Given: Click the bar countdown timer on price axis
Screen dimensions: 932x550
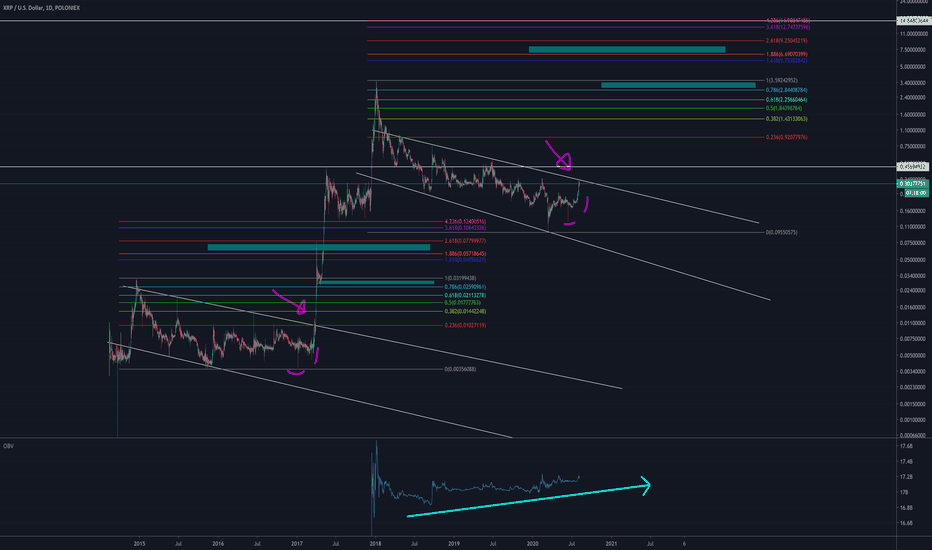Looking at the screenshot, I should pyautogui.click(x=917, y=193).
